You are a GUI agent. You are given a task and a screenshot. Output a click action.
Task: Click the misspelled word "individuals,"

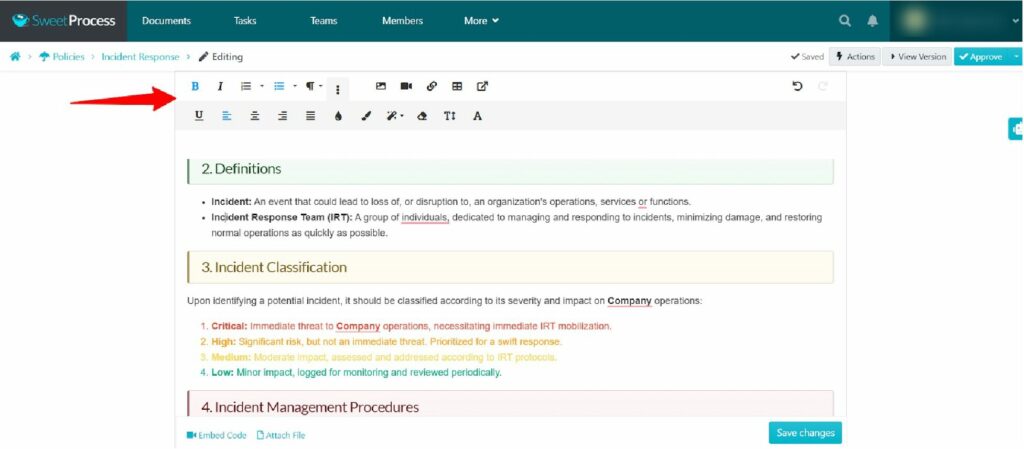tap(425, 217)
